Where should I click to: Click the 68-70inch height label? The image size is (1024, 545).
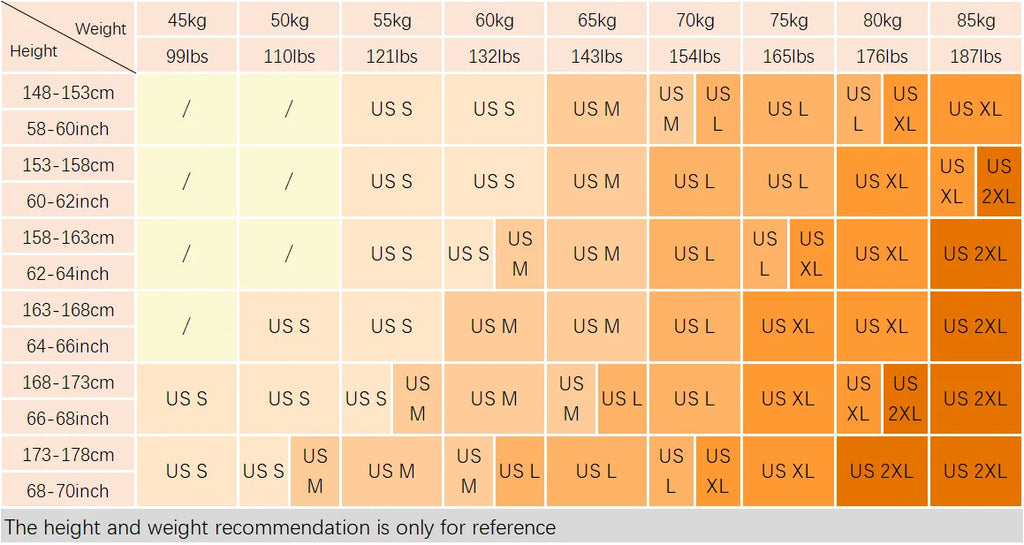click(68, 490)
